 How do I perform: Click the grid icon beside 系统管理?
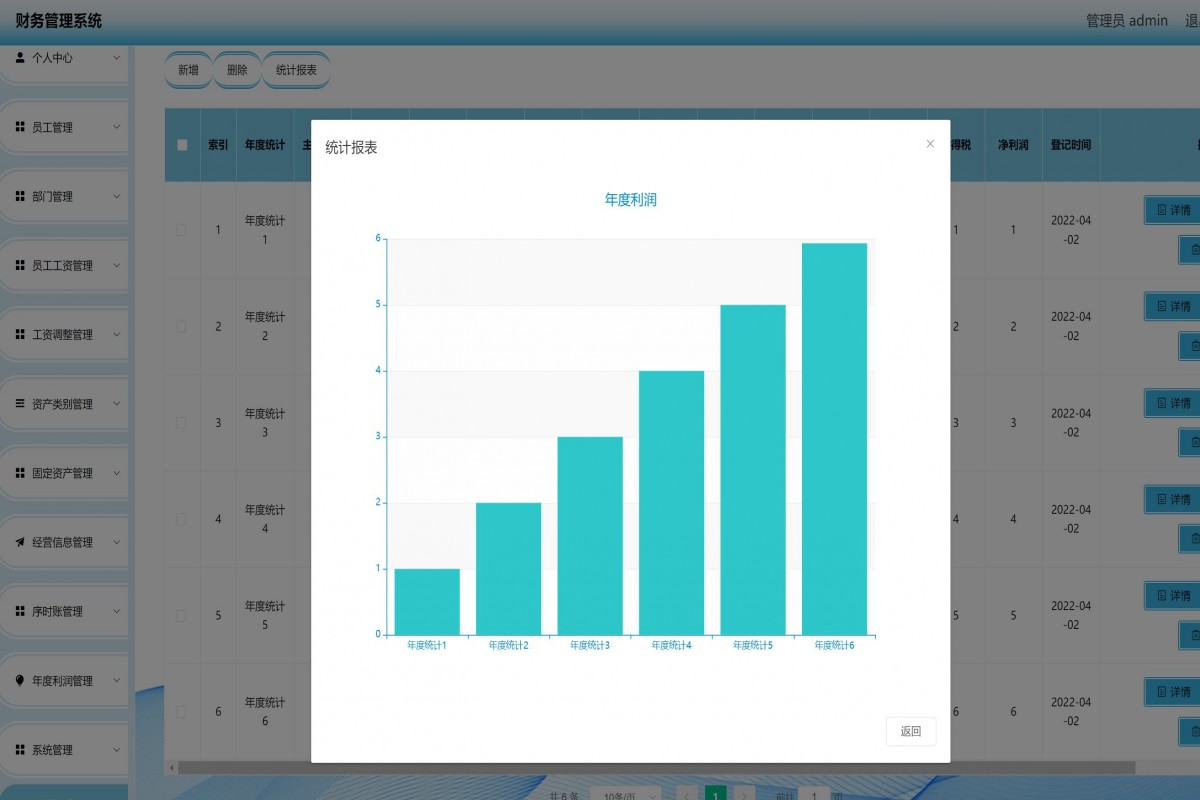[20, 750]
